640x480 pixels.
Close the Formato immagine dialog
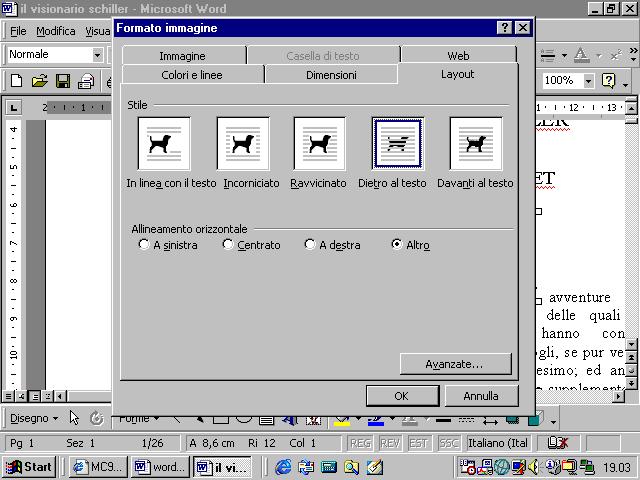522,28
